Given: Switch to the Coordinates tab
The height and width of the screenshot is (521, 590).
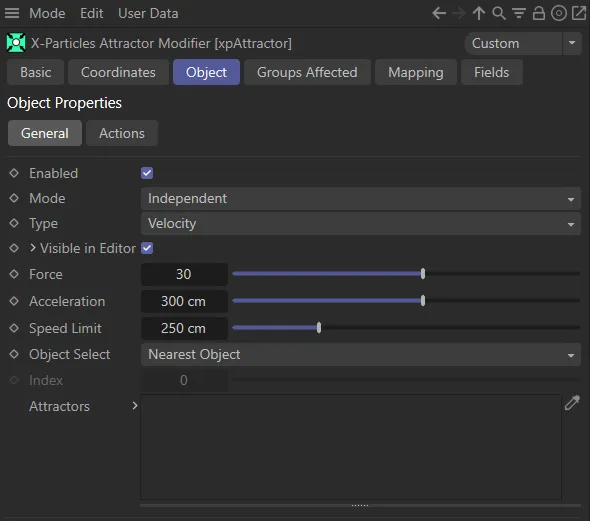Looking at the screenshot, I should click(118, 72).
